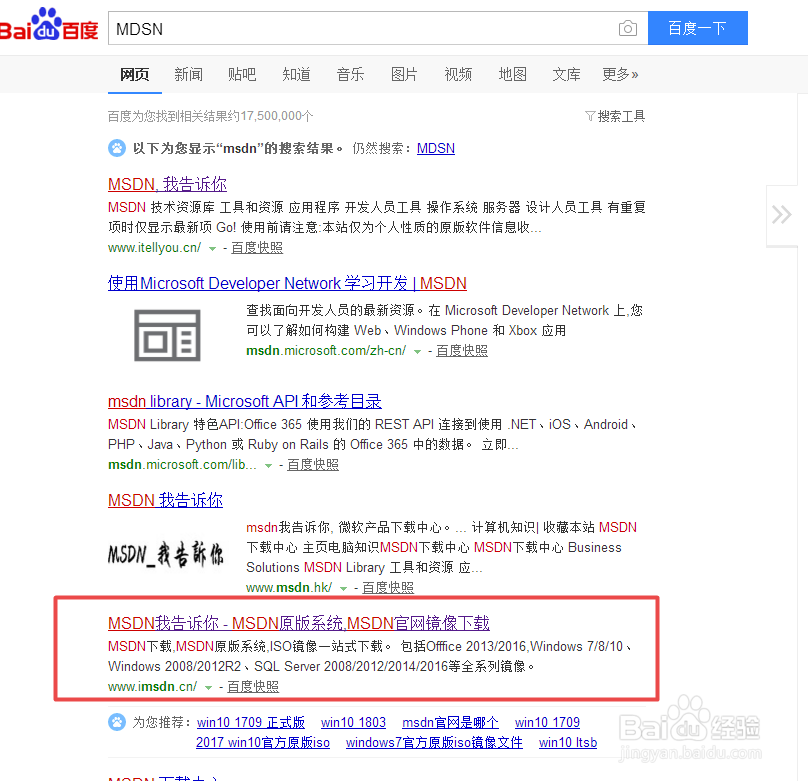Click suggestion win10 1709 正式版

click(251, 722)
